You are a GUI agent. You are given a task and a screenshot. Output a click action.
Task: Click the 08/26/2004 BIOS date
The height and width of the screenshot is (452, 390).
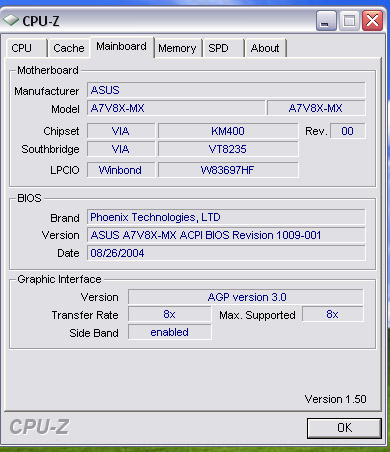point(226,253)
